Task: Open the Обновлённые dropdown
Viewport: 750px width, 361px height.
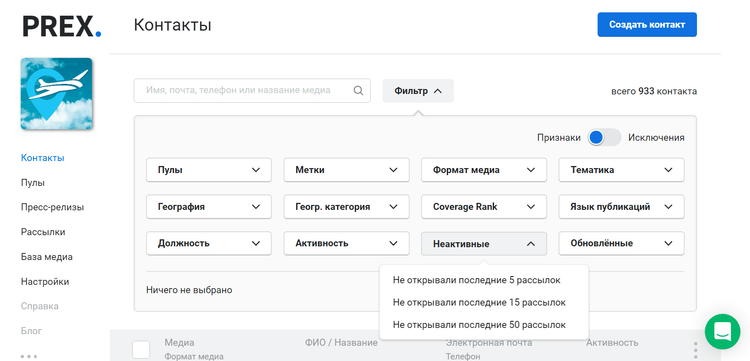Action: pyautogui.click(x=621, y=243)
